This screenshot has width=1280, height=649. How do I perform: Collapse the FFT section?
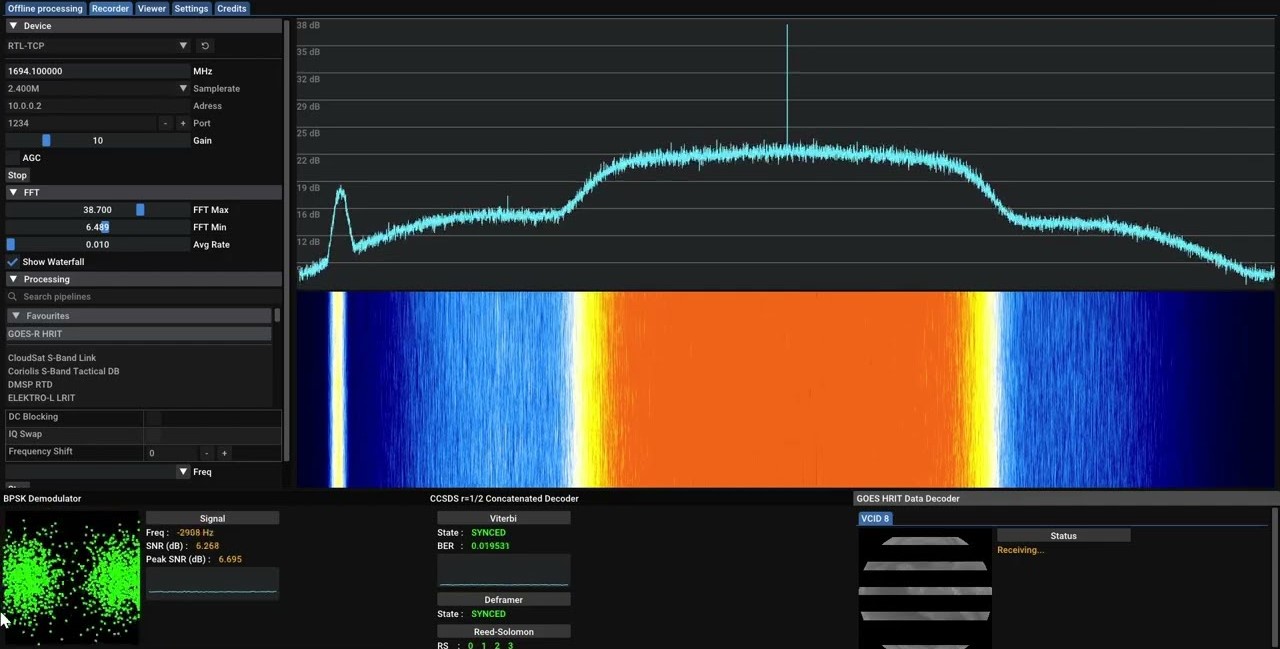pos(12,192)
